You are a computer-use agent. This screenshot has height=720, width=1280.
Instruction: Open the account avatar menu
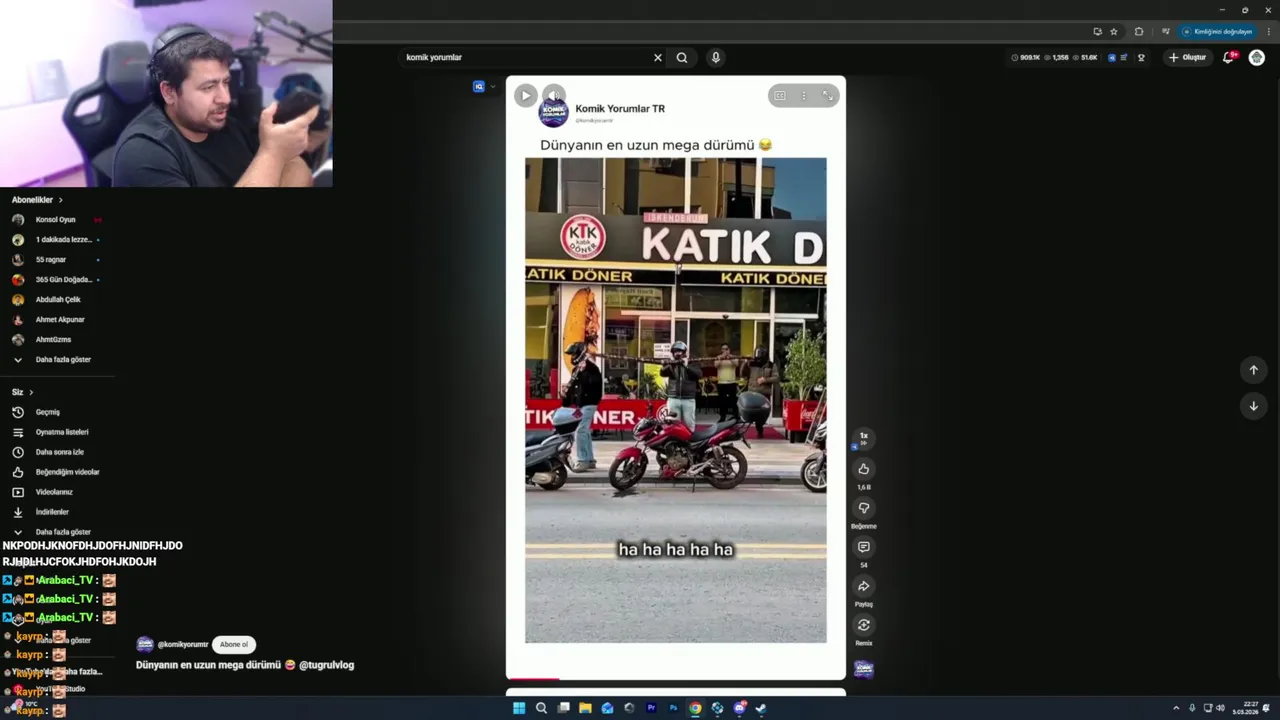(1257, 58)
